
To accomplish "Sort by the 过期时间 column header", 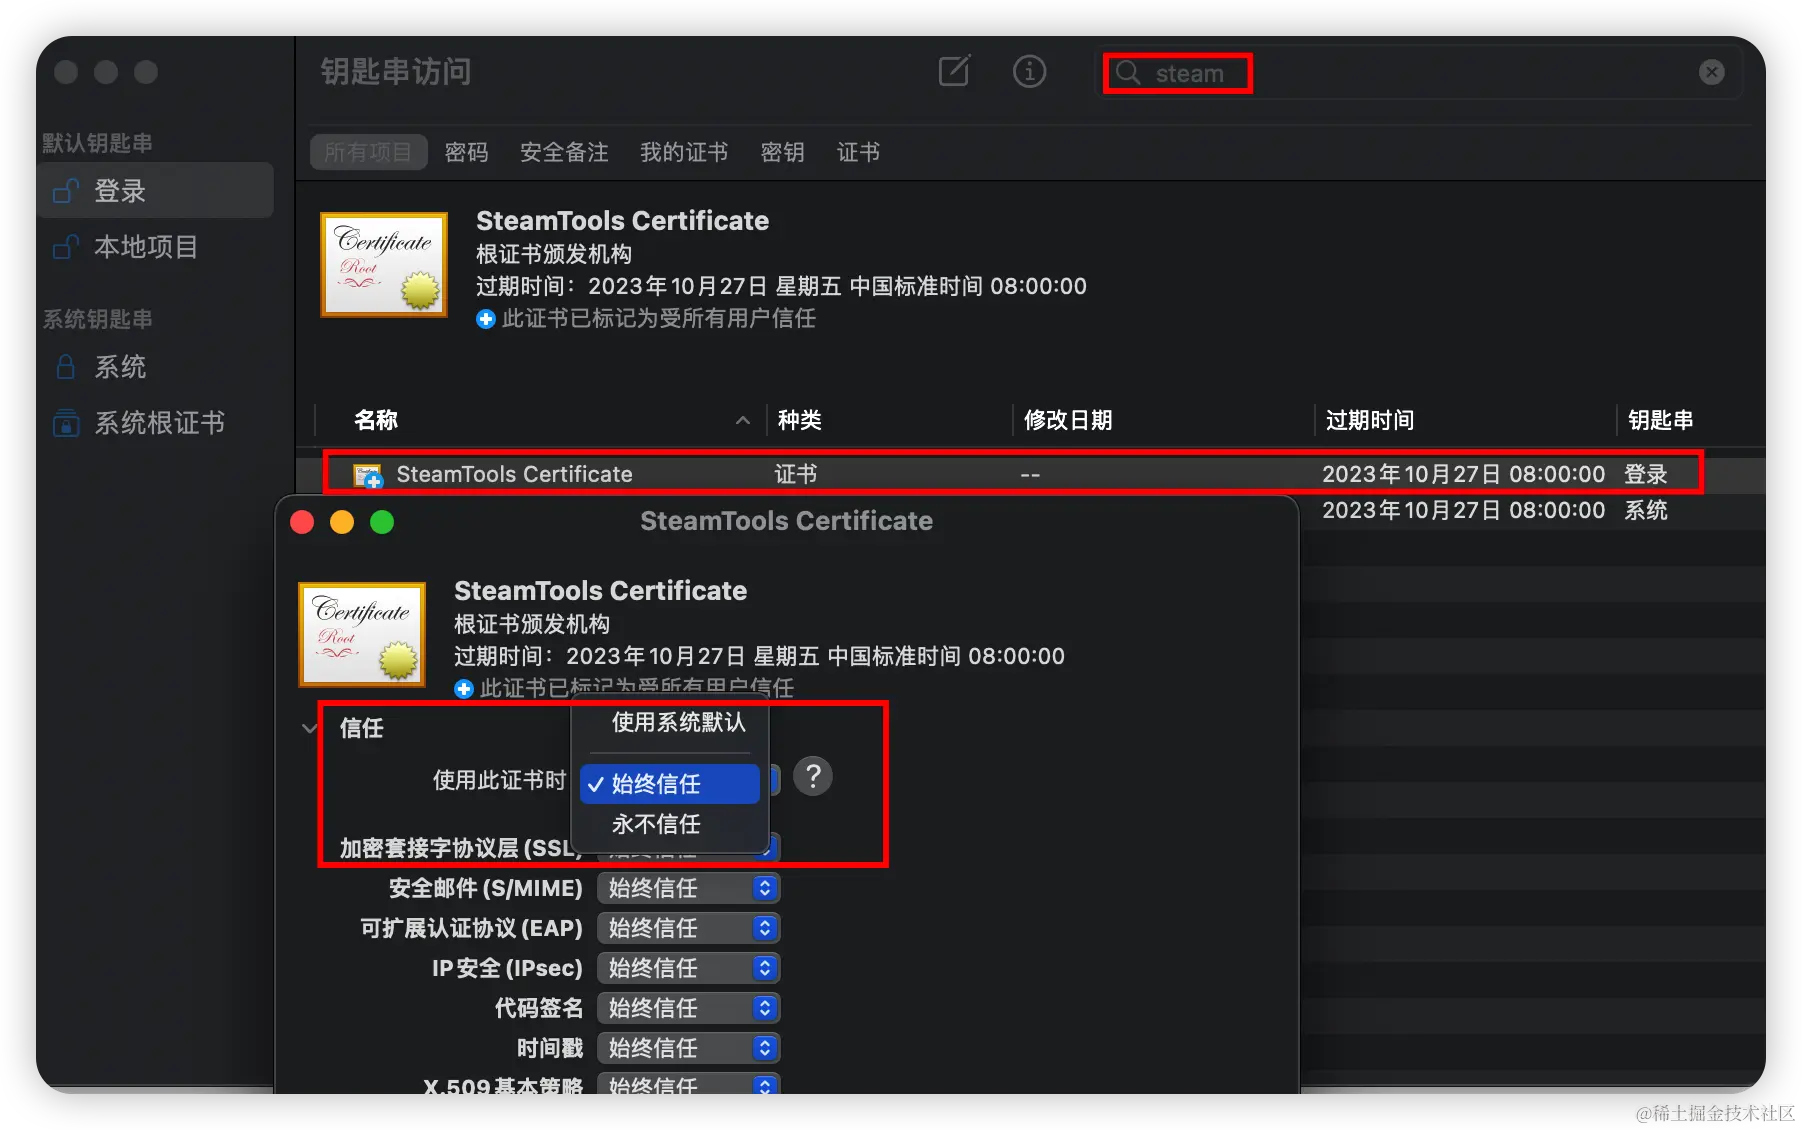I will click(1370, 420).
